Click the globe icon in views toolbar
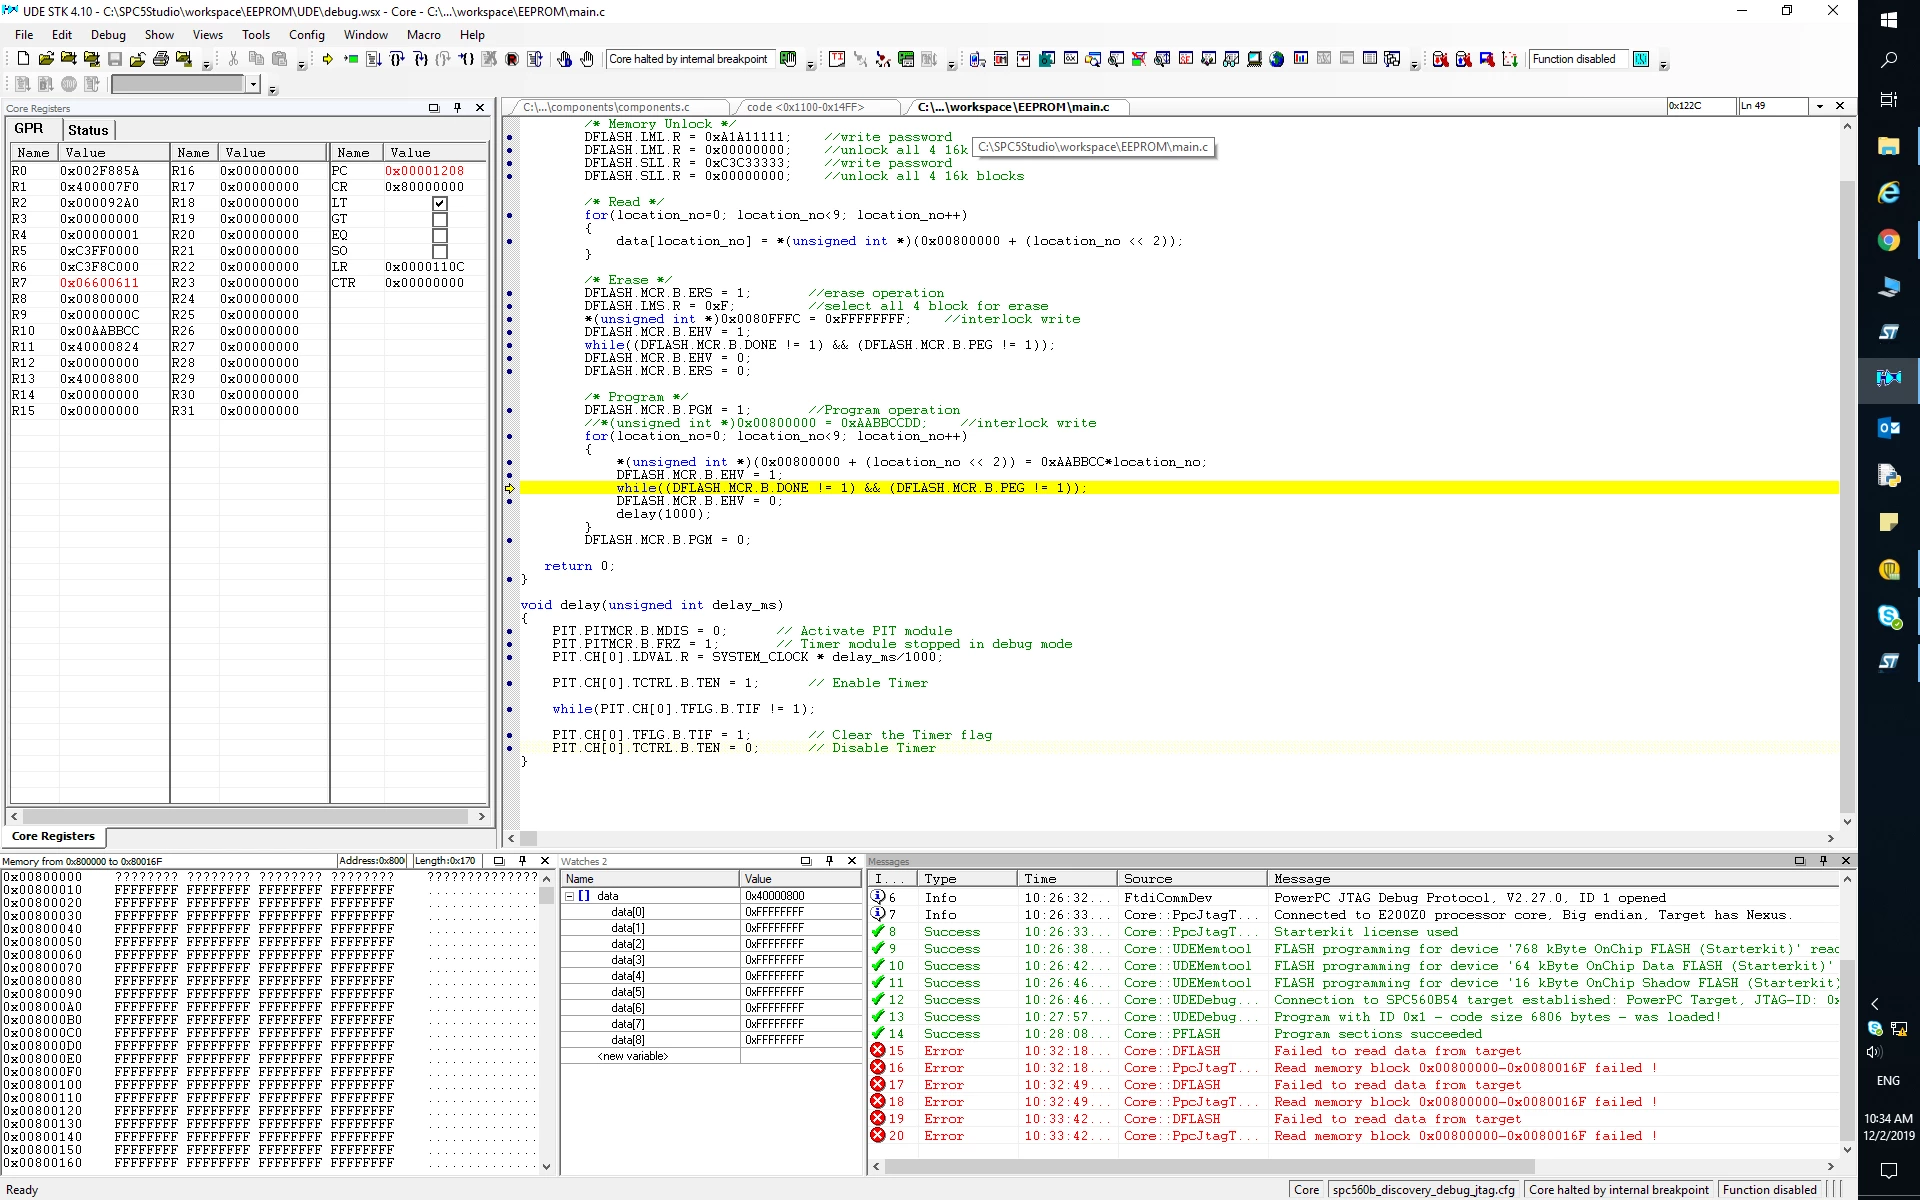 1277,59
